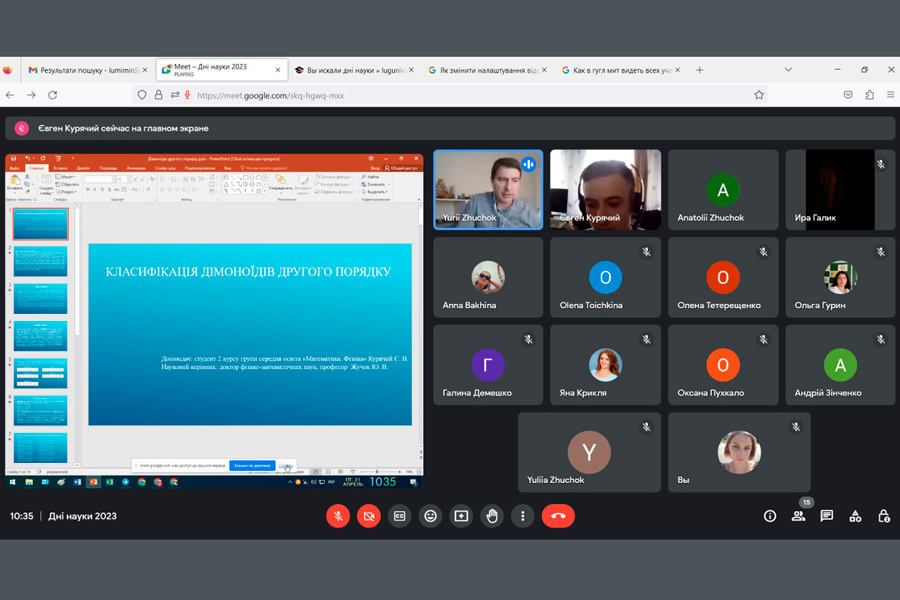The image size is (900, 600).
Task: Go forward in browser history
Action: (31, 95)
